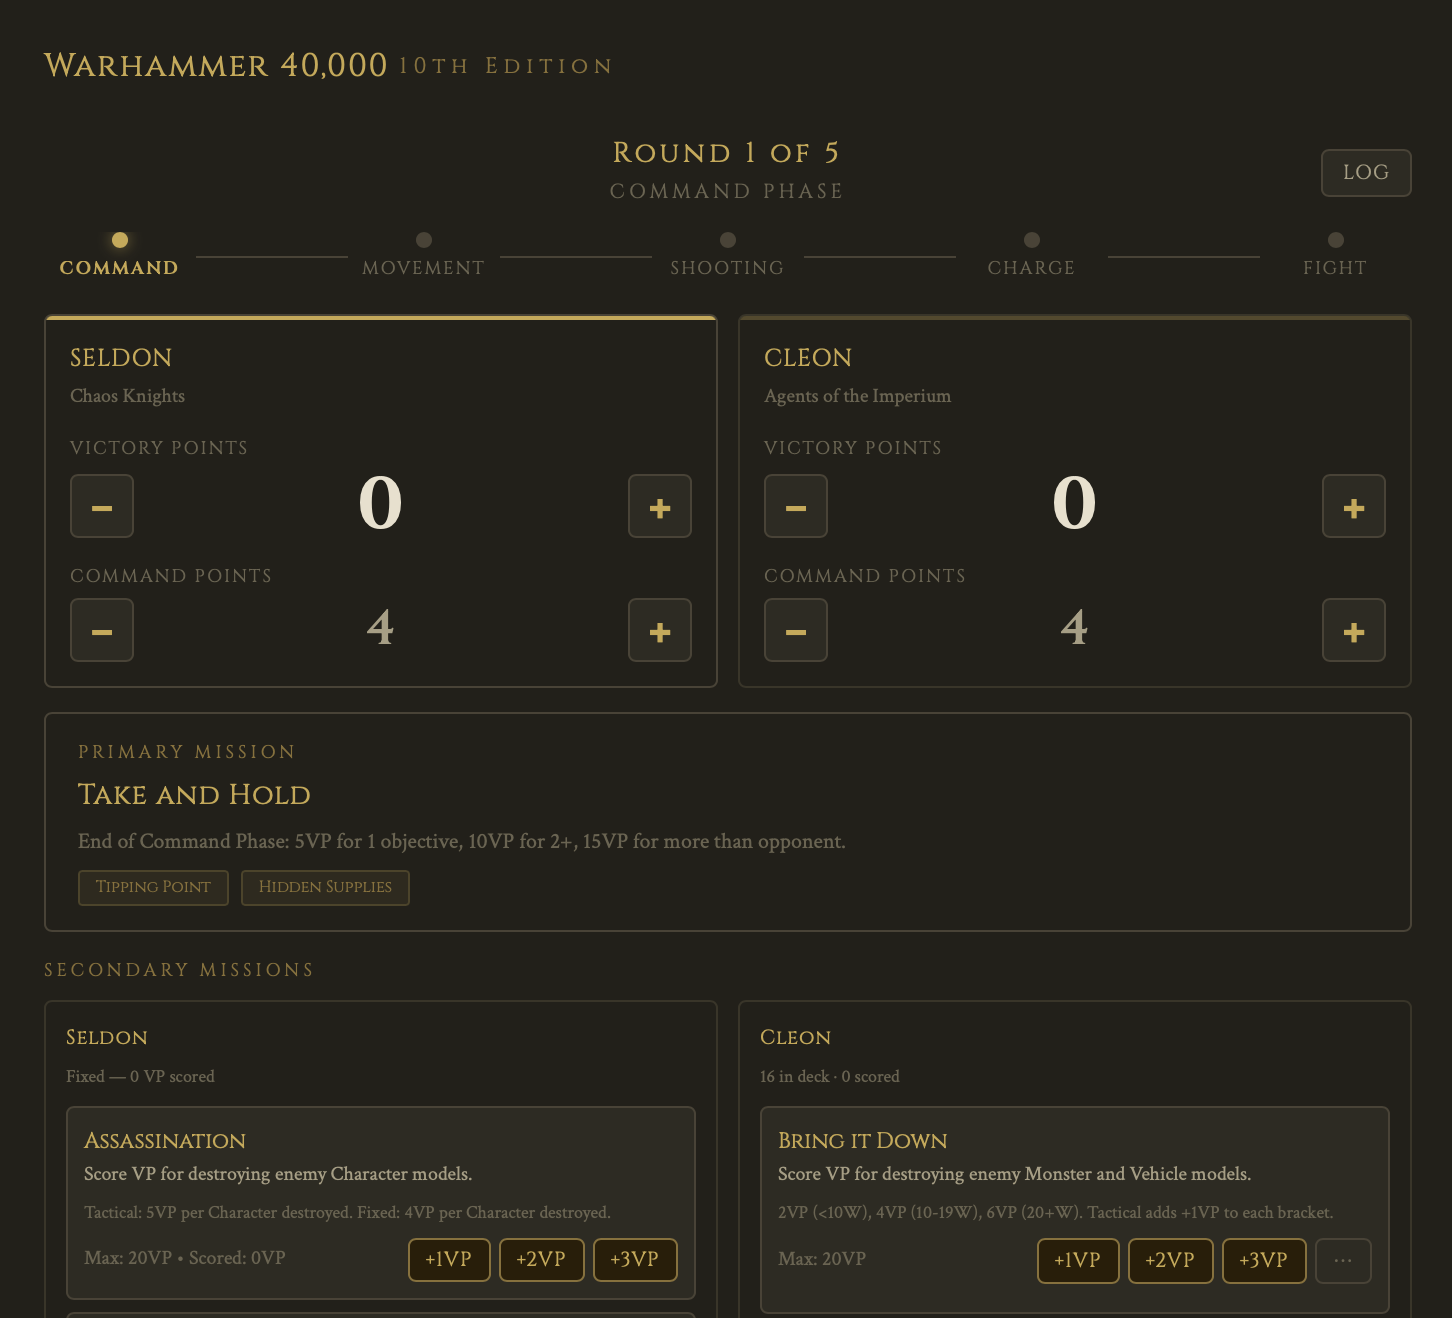
Task: Go to the Shooting phase step
Action: point(727,255)
